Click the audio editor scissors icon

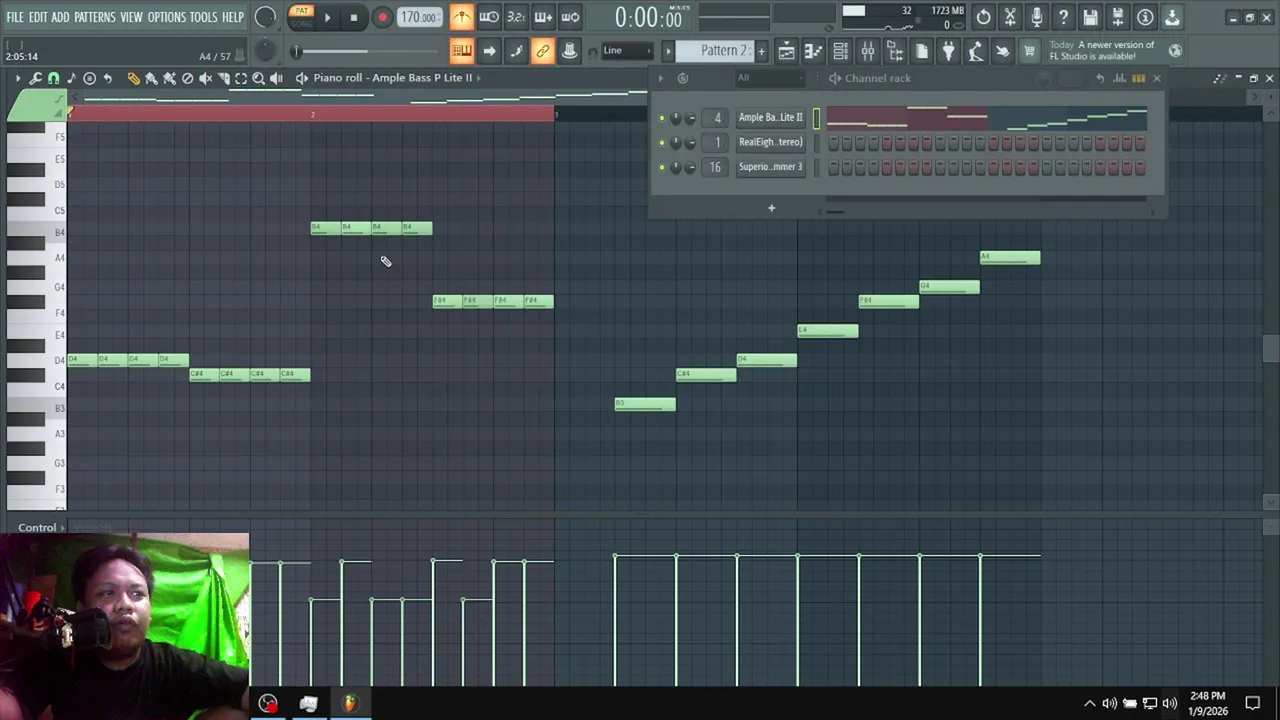click(x=1010, y=17)
